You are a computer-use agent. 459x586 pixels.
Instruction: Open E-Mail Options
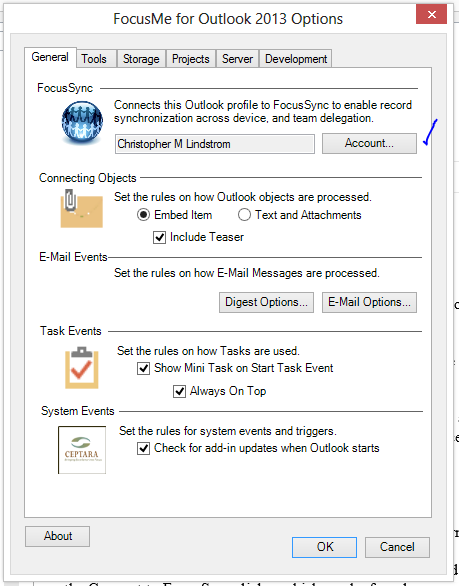coord(369,302)
